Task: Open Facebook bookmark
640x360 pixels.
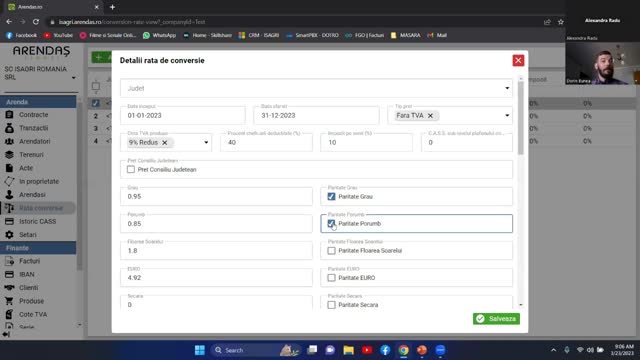Action: [21, 36]
